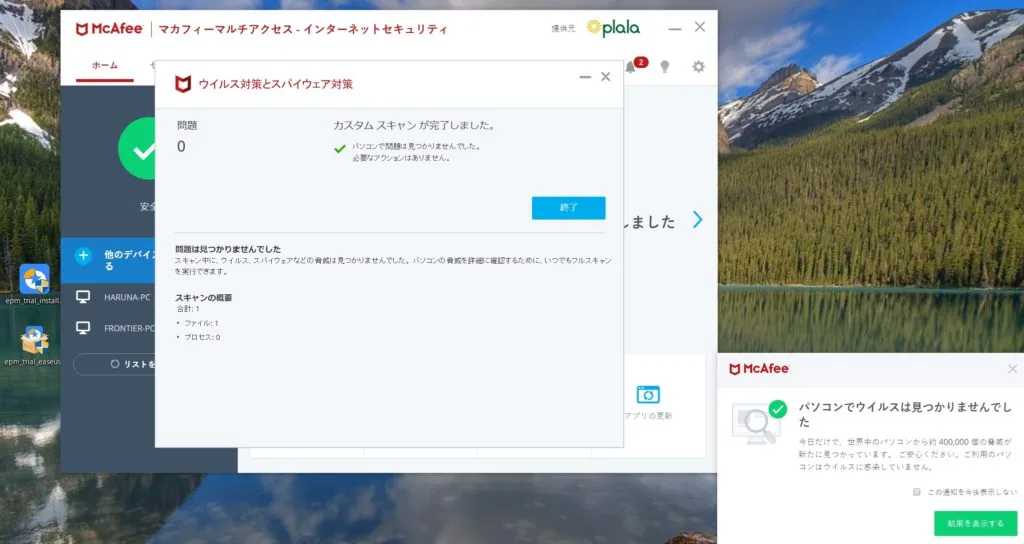Click the スキャンの概要 heading
1024x544 pixels.
[x=204, y=297]
